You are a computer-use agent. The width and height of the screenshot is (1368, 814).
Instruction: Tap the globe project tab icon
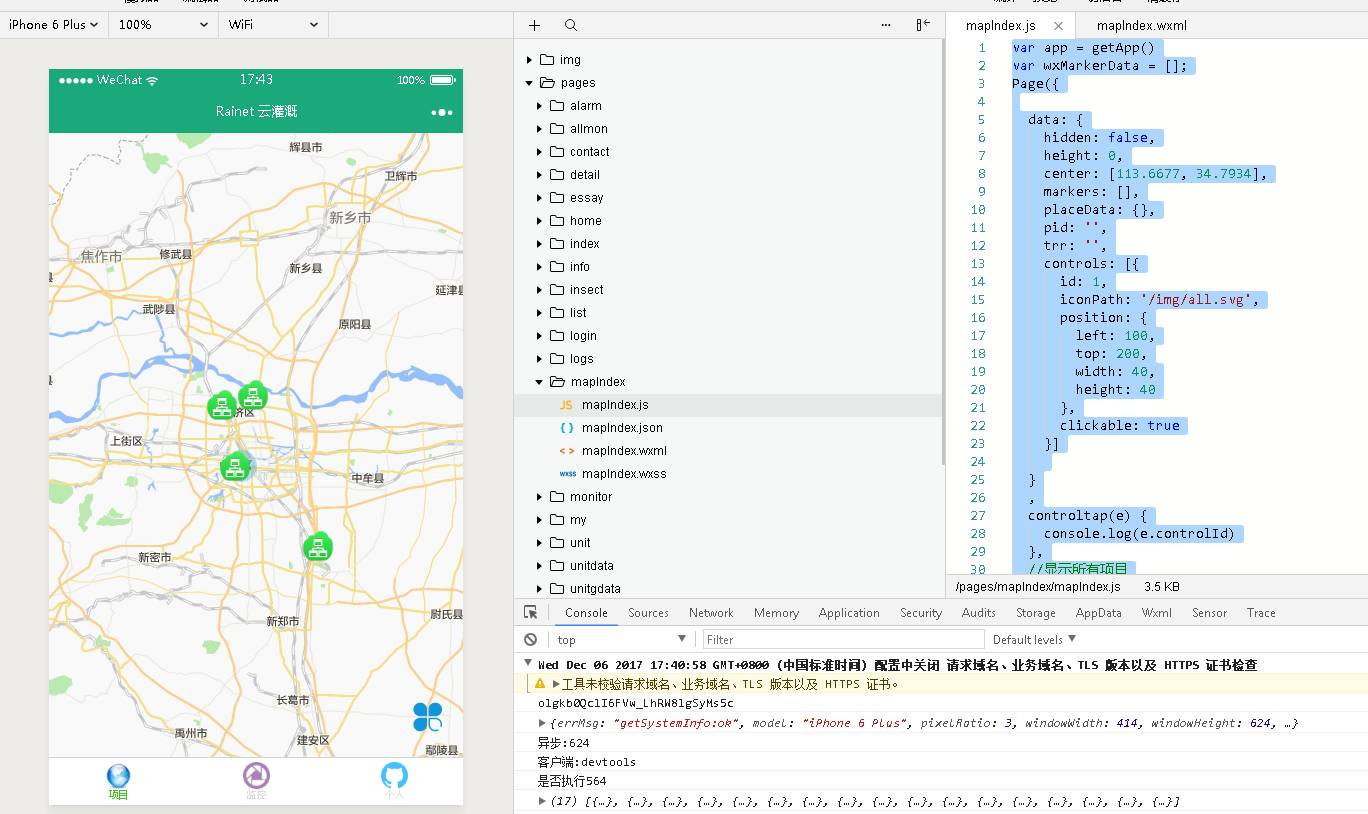(118, 776)
